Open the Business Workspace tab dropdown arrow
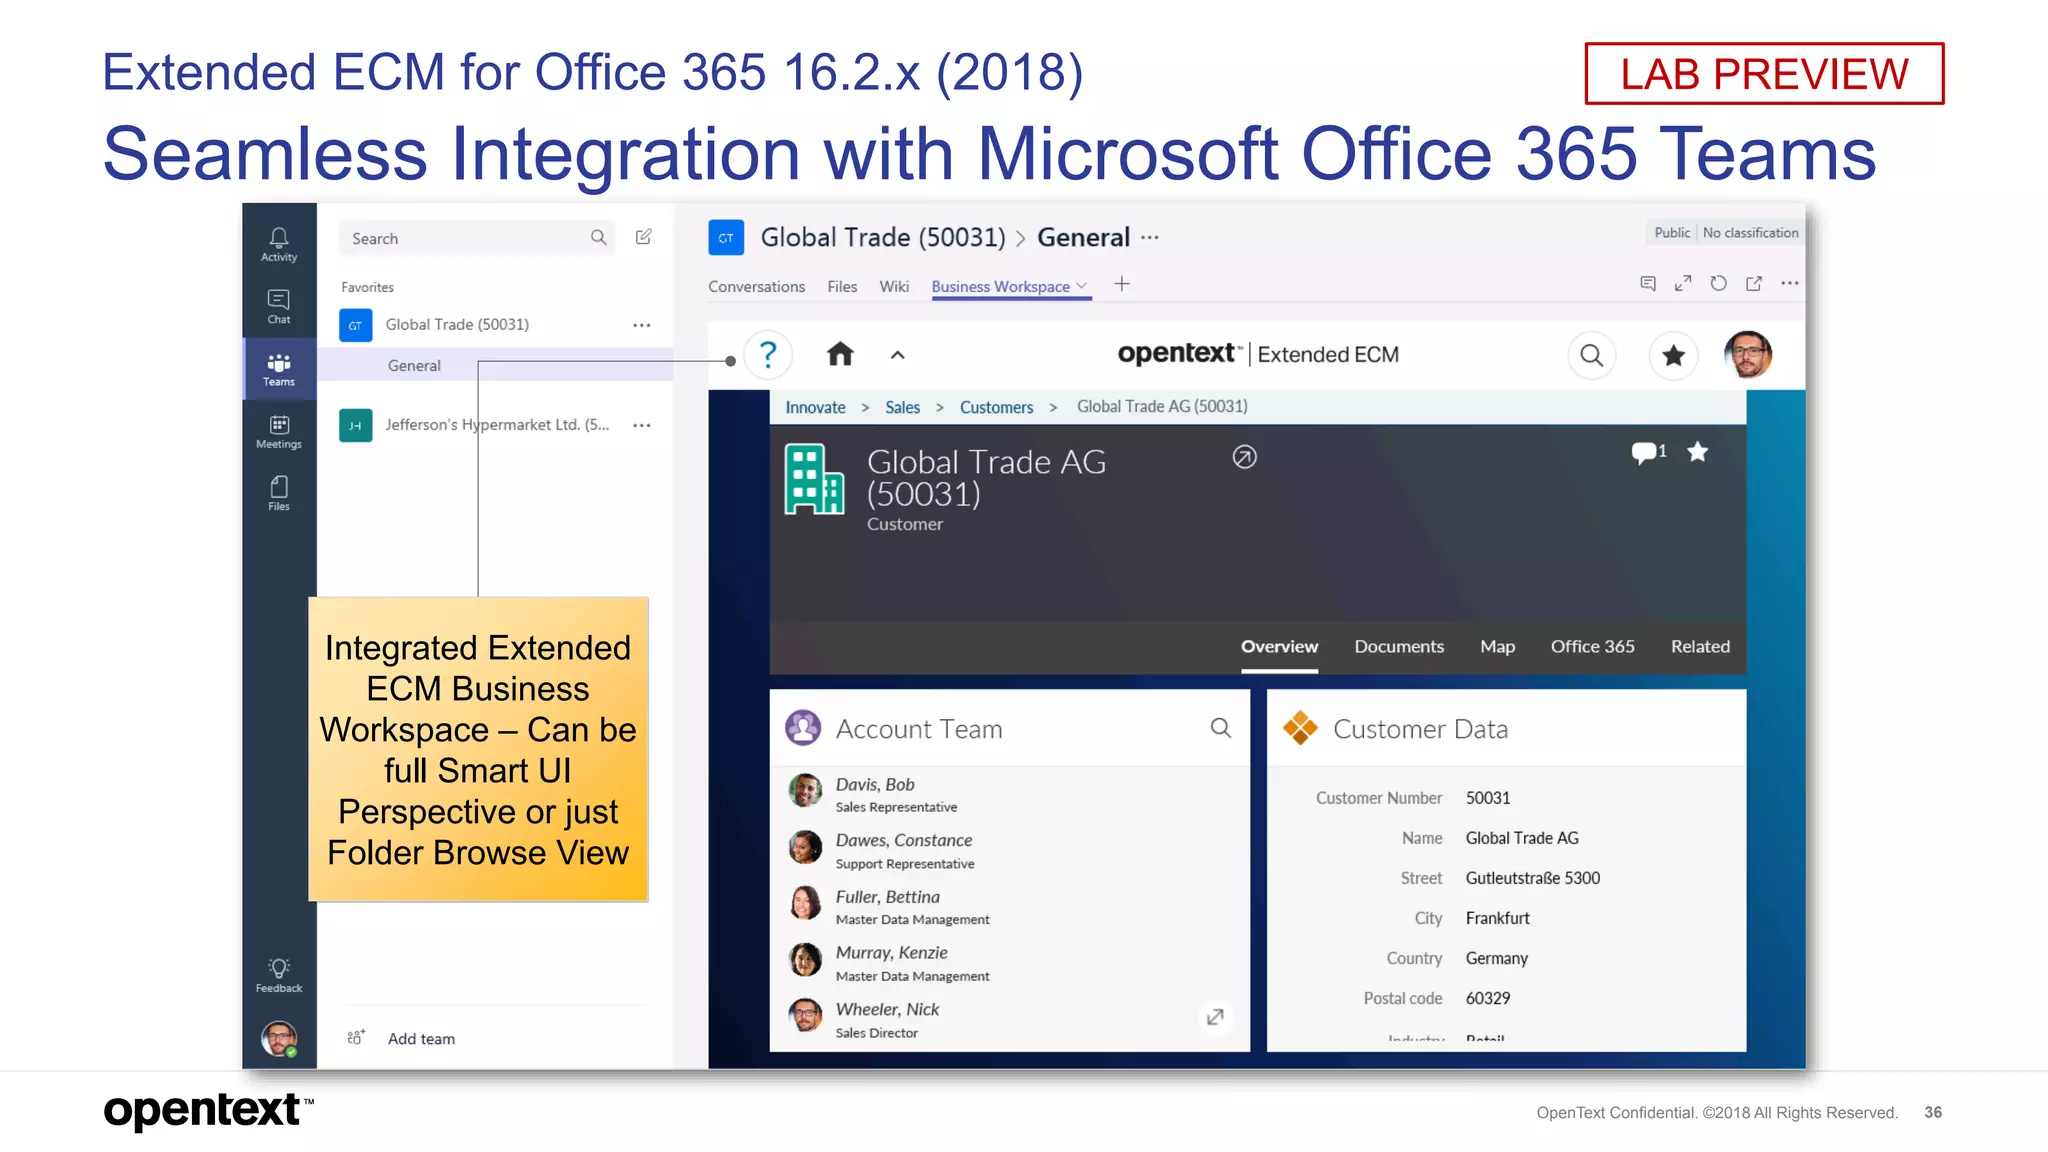This screenshot has width=2048, height=1152. pos(1081,286)
